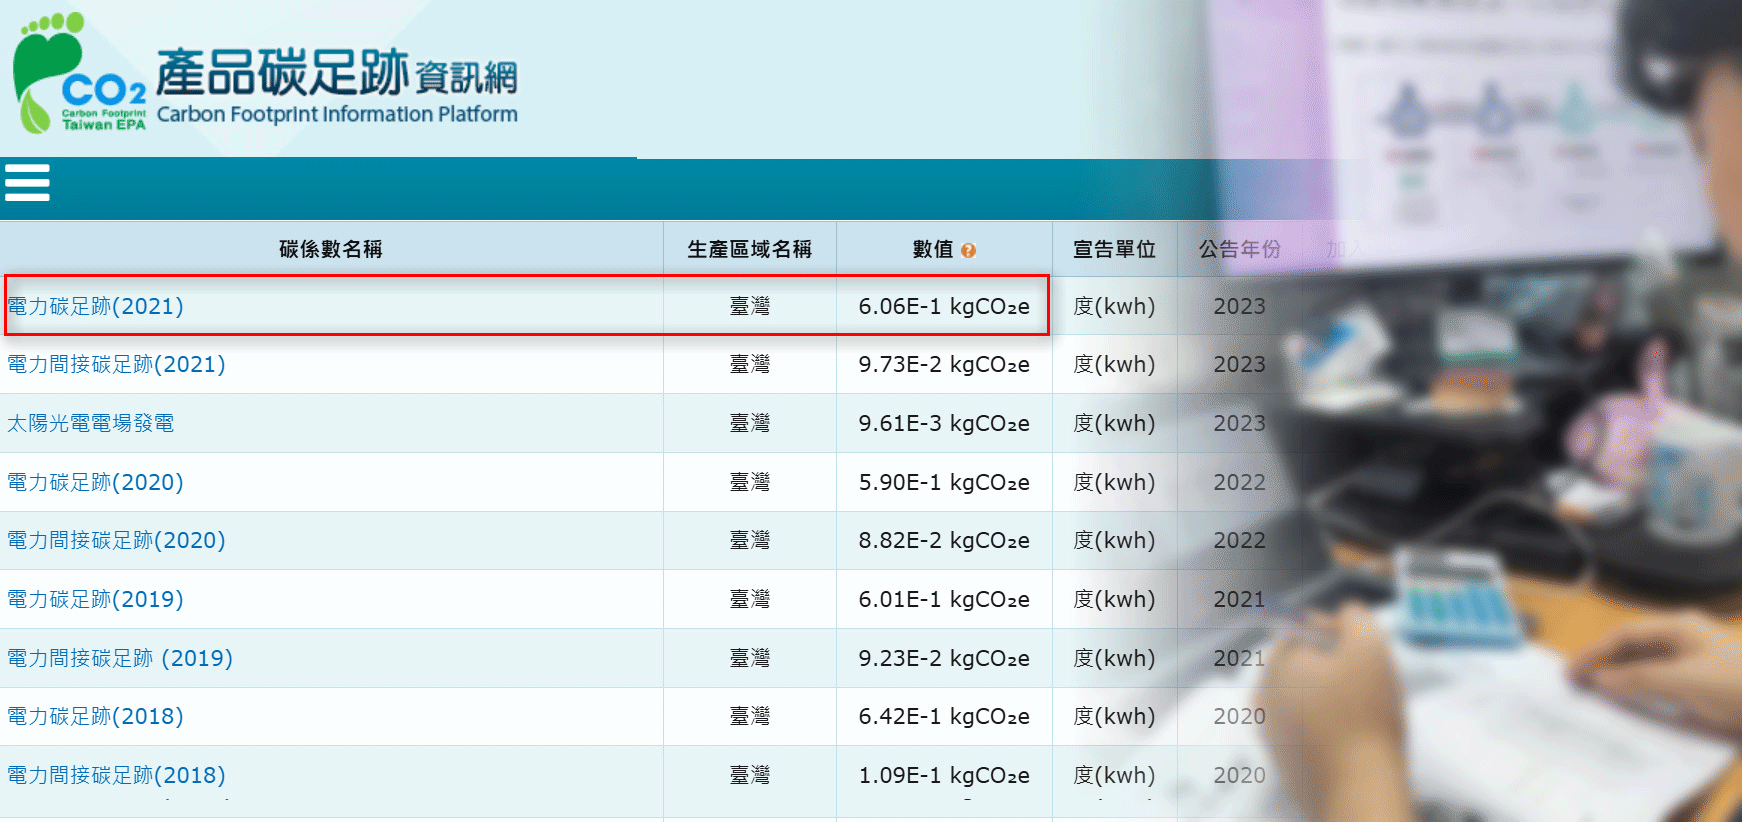Click the 宣告單位 column header
Viewport: 1742px width, 822px height.
1114,249
